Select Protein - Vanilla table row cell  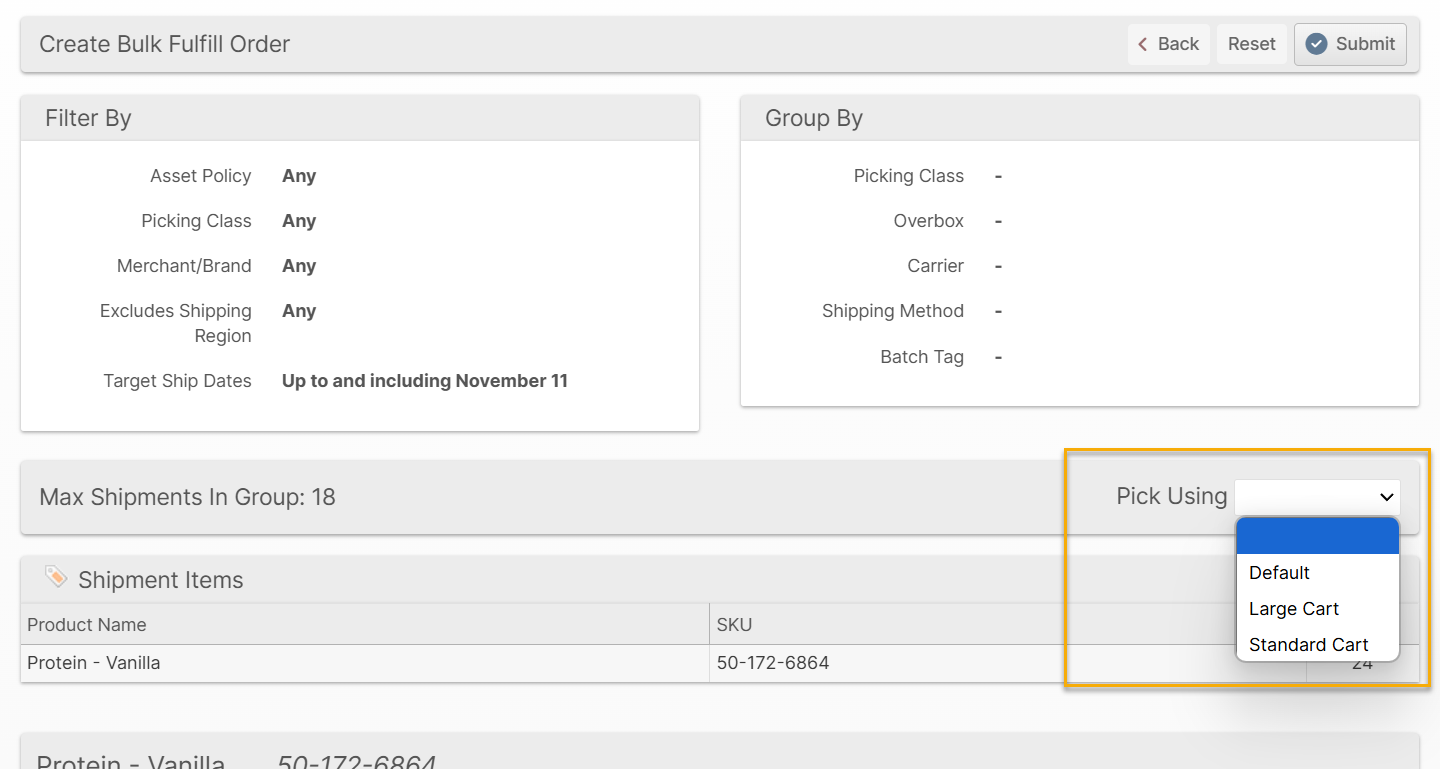94,663
